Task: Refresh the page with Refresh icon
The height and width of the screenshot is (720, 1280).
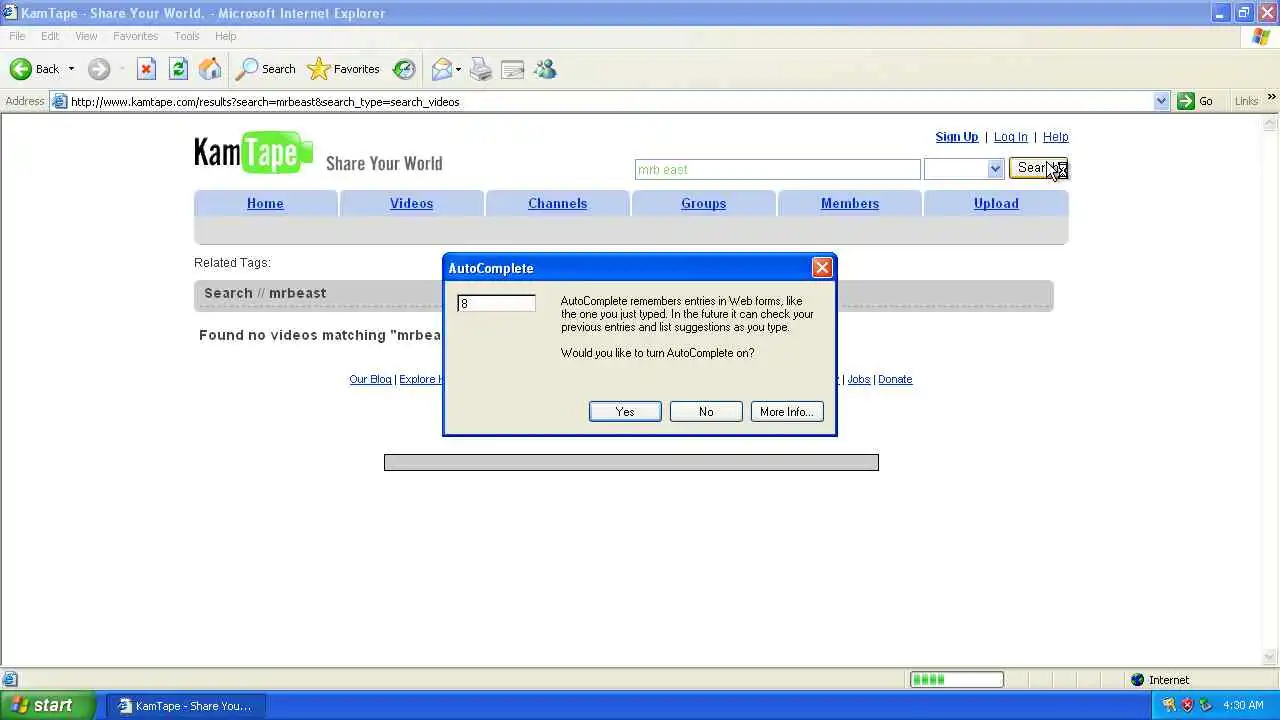Action: tap(178, 69)
